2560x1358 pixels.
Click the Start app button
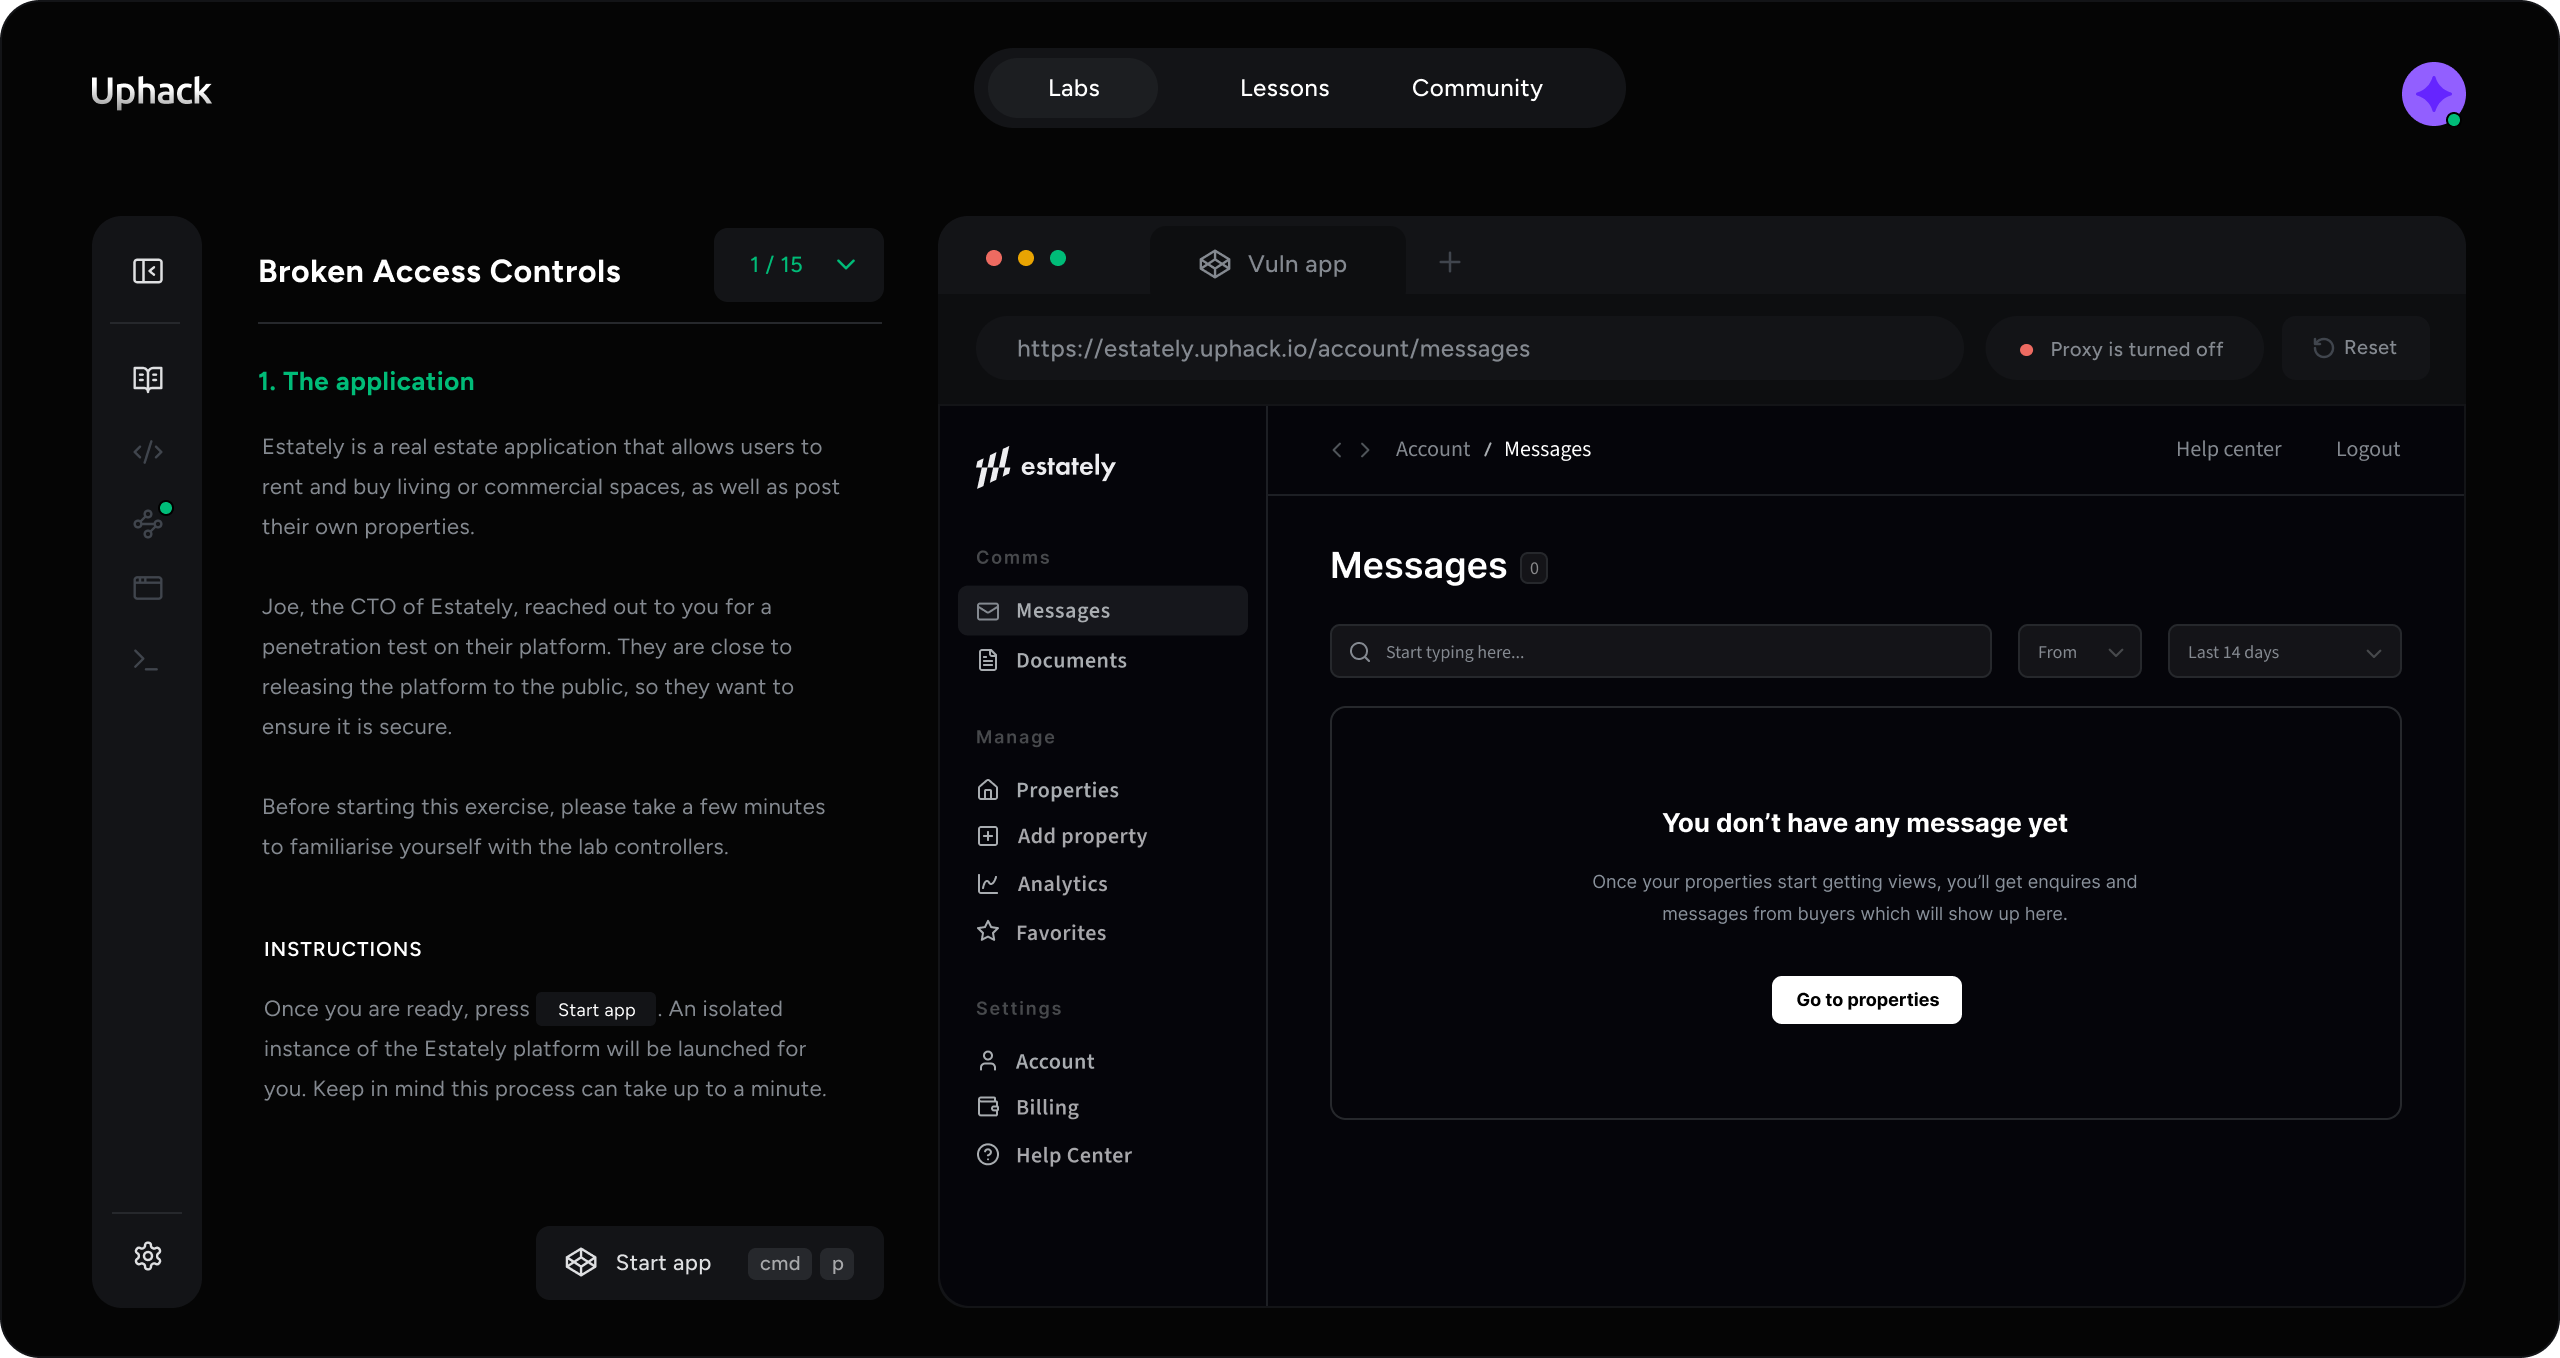709,1263
